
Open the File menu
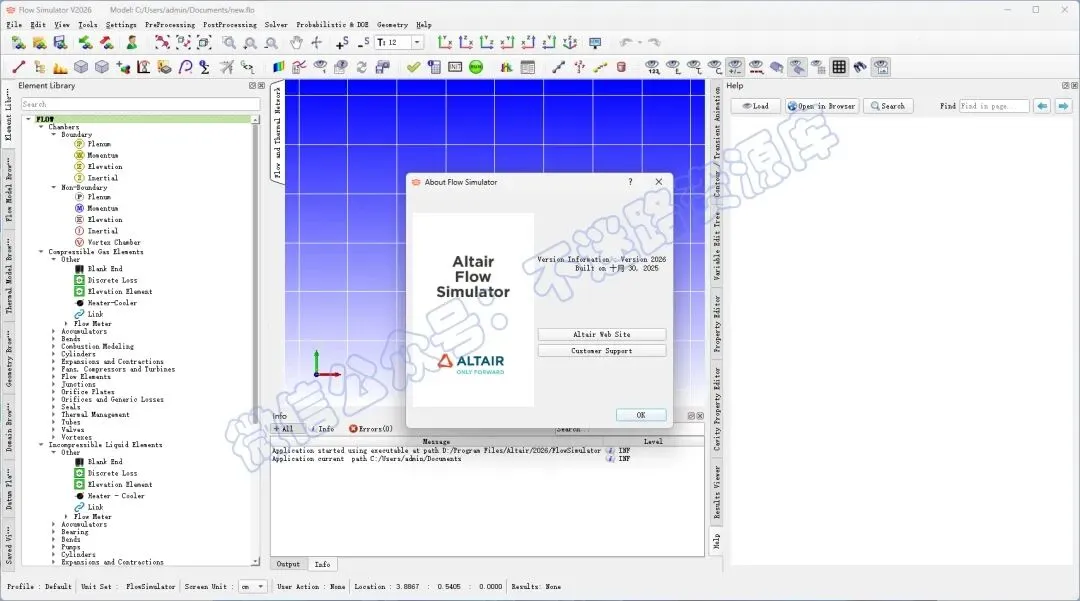click(14, 25)
